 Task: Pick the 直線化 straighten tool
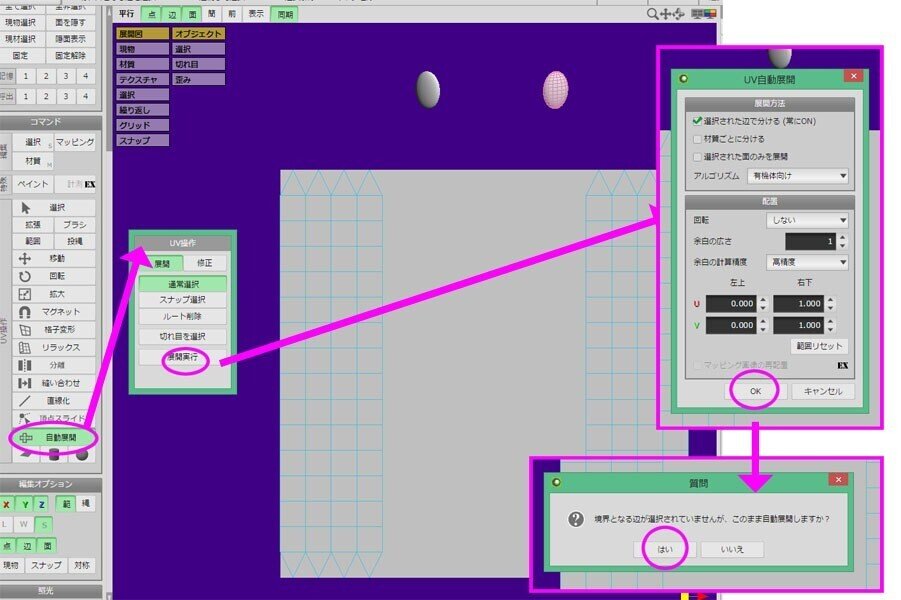coord(53,401)
